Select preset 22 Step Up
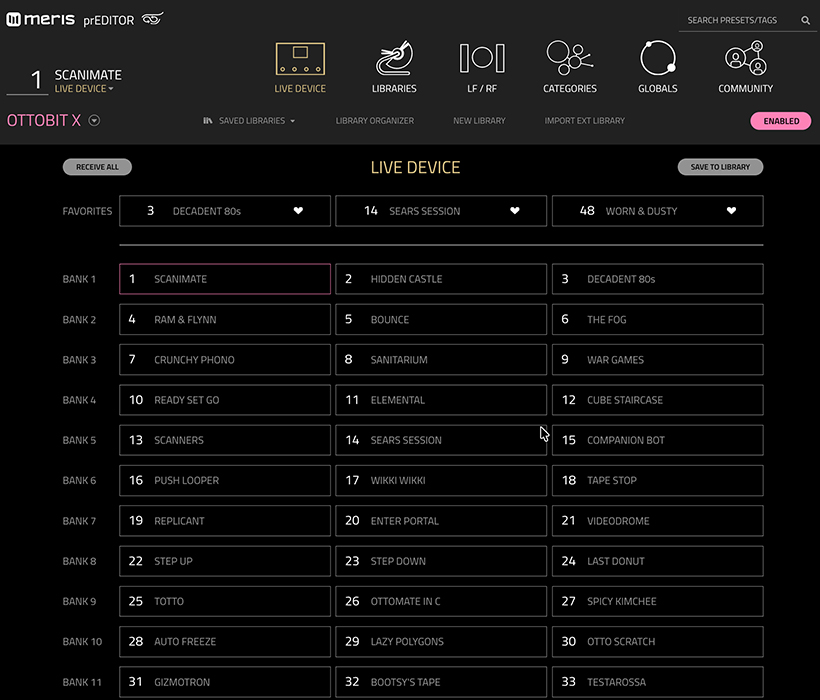Image resolution: width=820 pixels, height=700 pixels. coord(225,561)
